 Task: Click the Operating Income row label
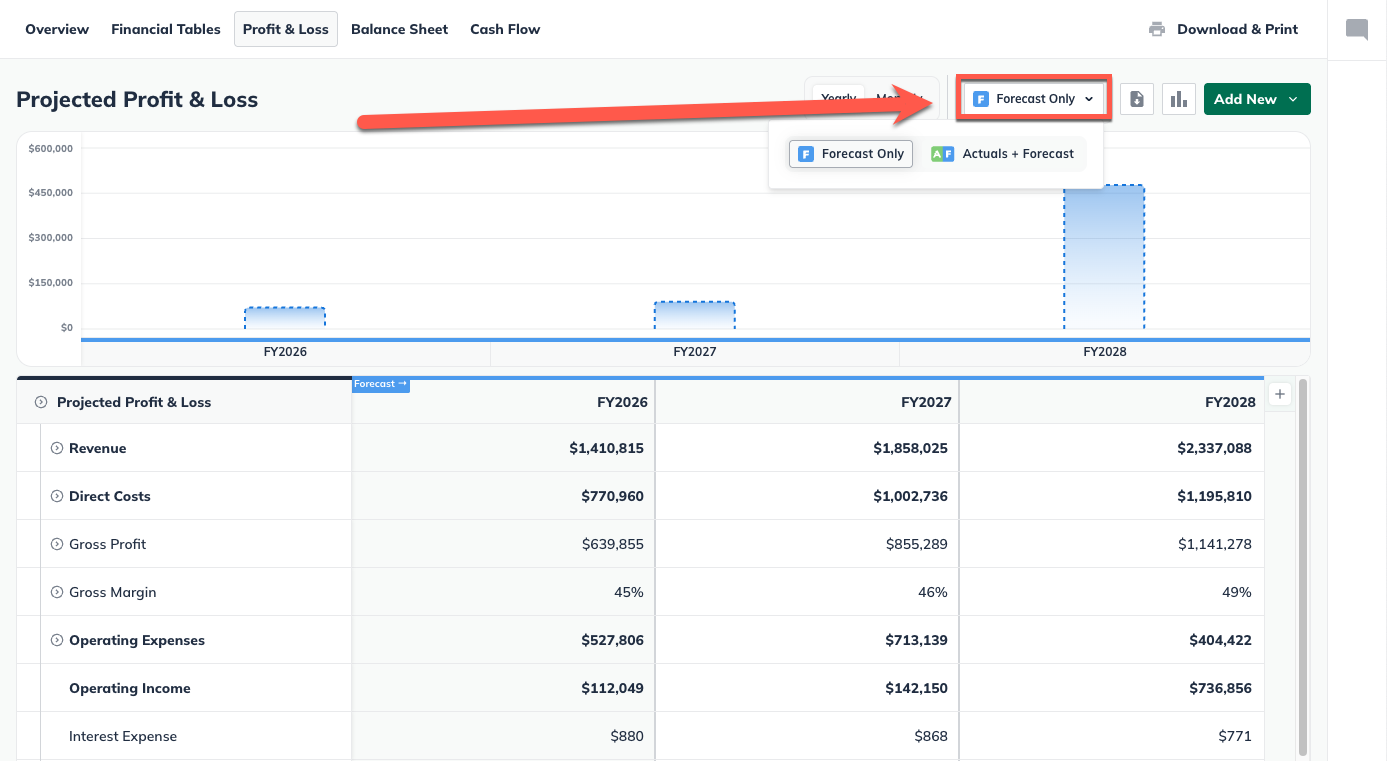(x=129, y=688)
